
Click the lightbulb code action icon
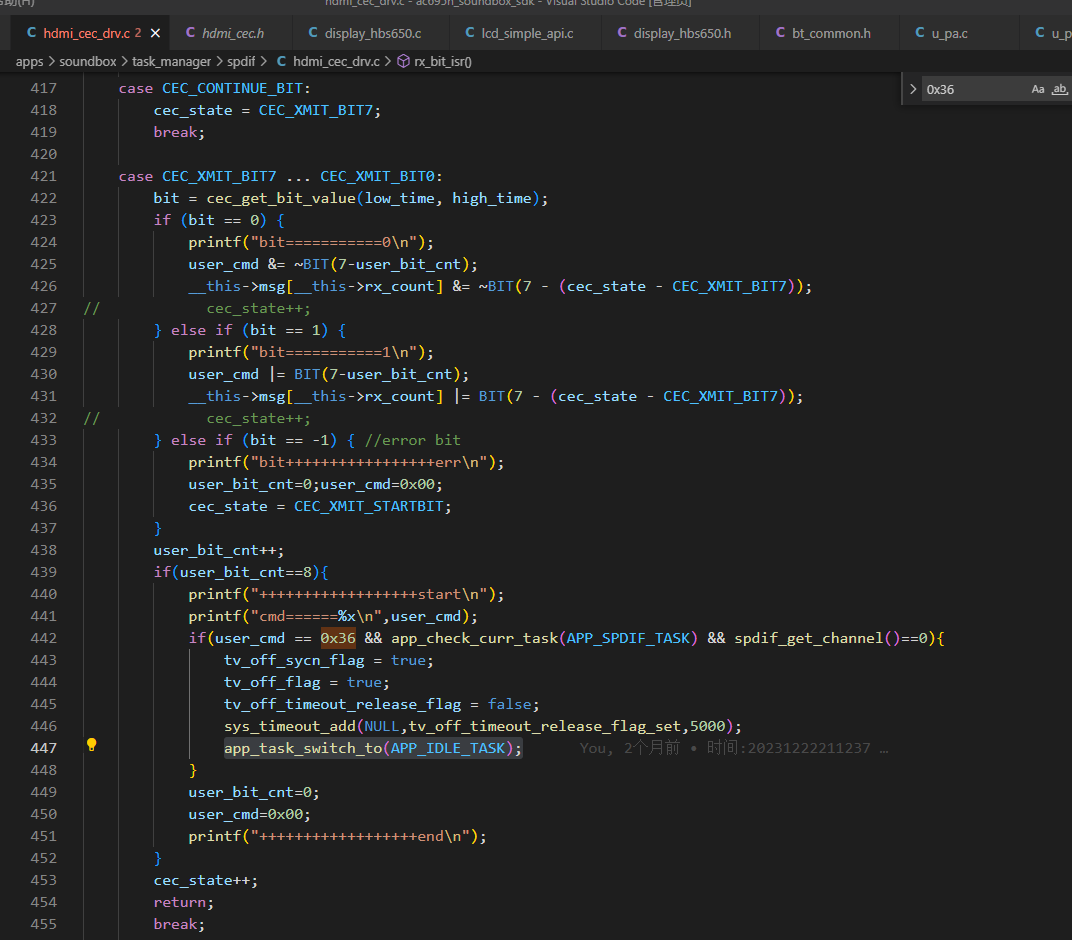92,745
